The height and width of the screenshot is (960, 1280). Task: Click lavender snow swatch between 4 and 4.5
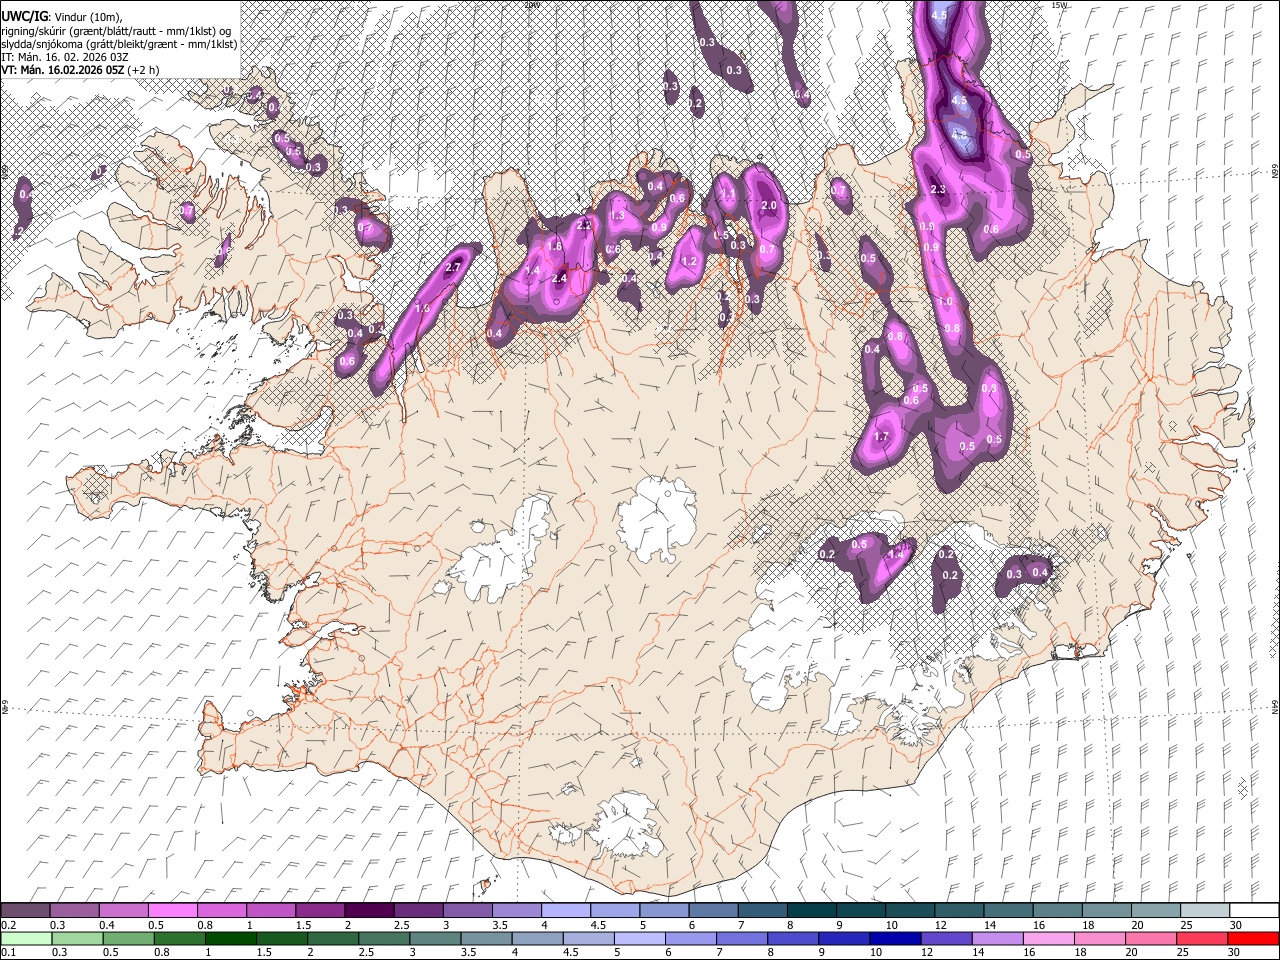[x=564, y=911]
